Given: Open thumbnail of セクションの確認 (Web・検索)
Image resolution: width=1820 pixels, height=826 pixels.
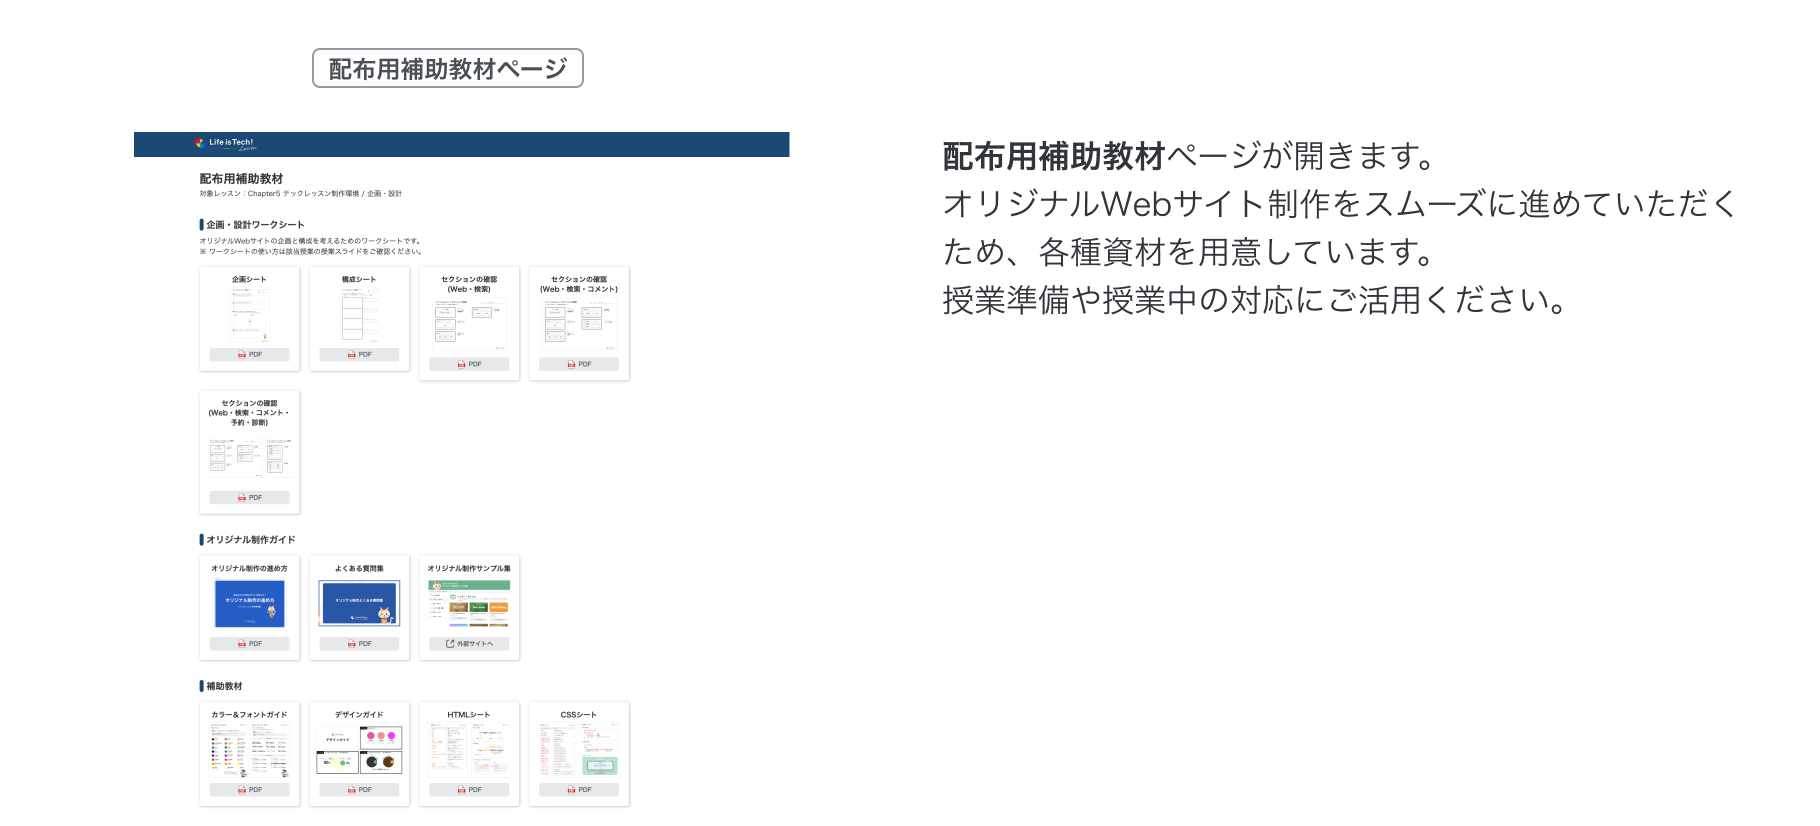Looking at the screenshot, I should (x=469, y=324).
